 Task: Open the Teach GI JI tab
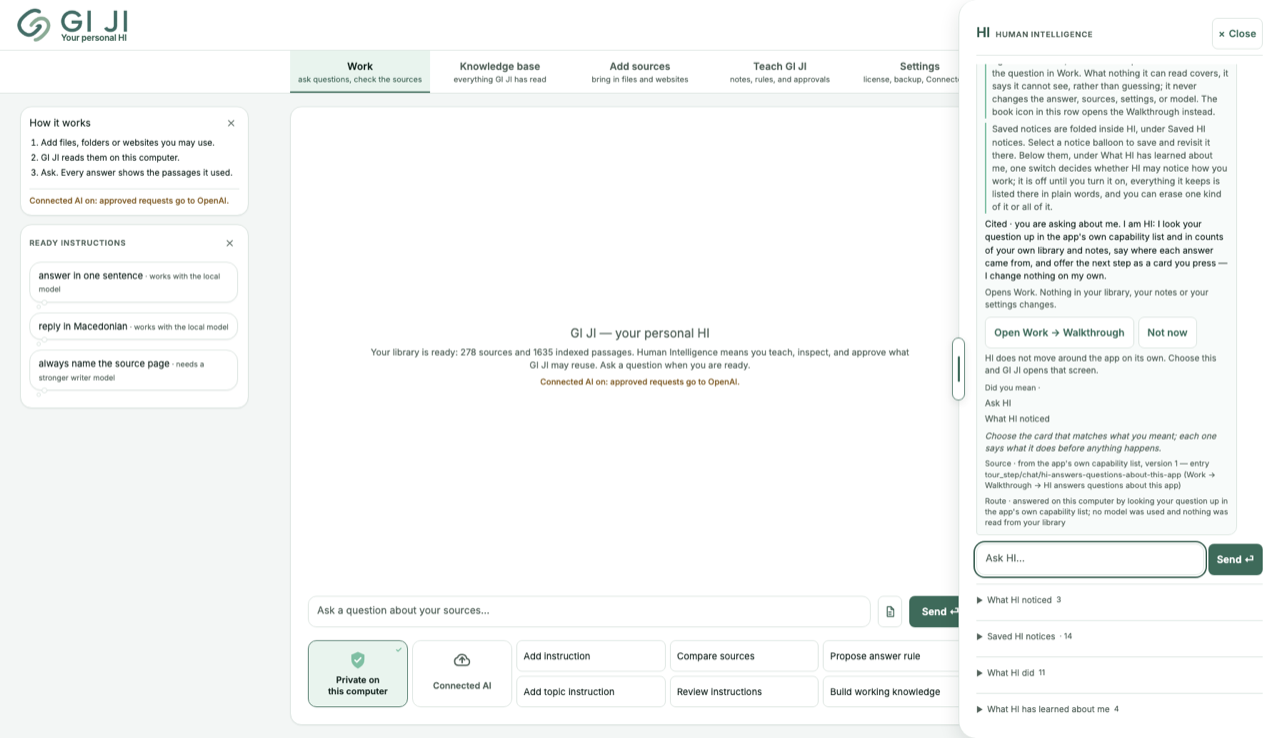780,72
